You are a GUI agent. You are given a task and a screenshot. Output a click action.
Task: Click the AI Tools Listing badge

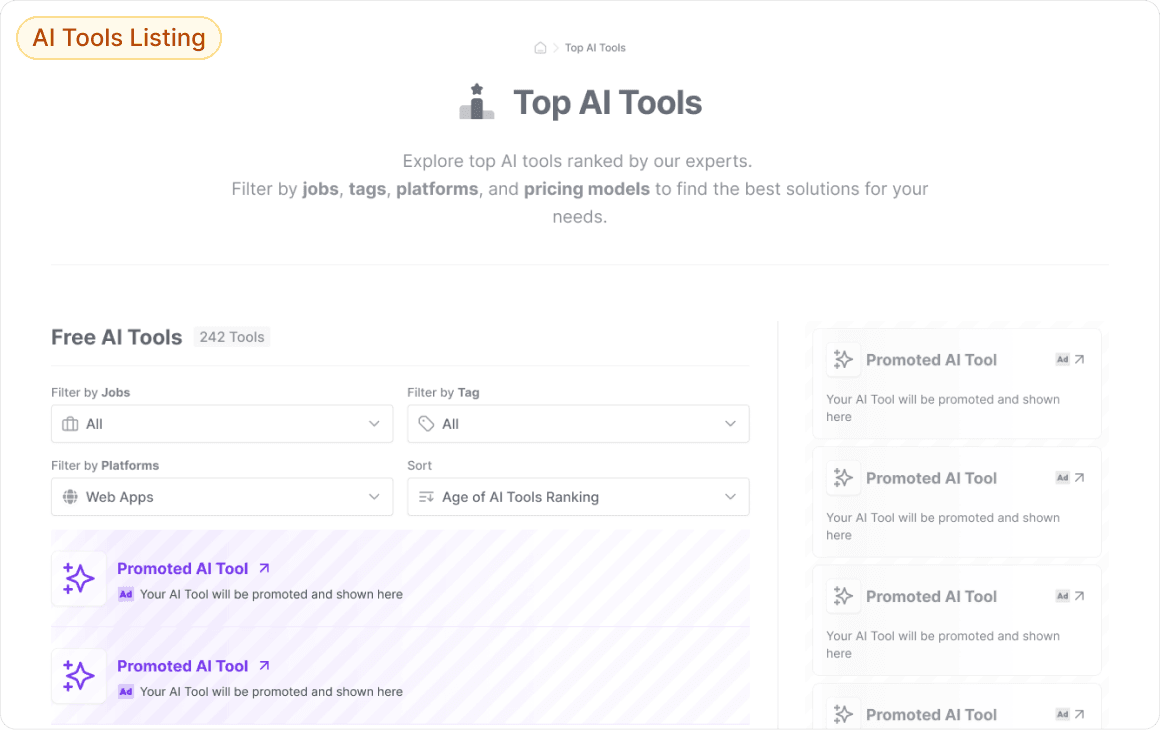point(118,37)
